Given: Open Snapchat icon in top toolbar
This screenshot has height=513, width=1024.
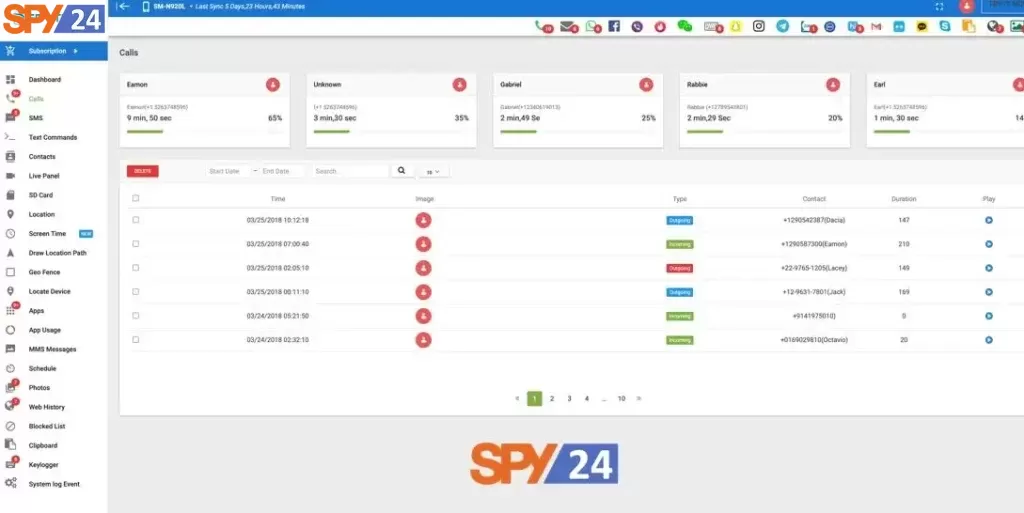Looking at the screenshot, I should 736,27.
